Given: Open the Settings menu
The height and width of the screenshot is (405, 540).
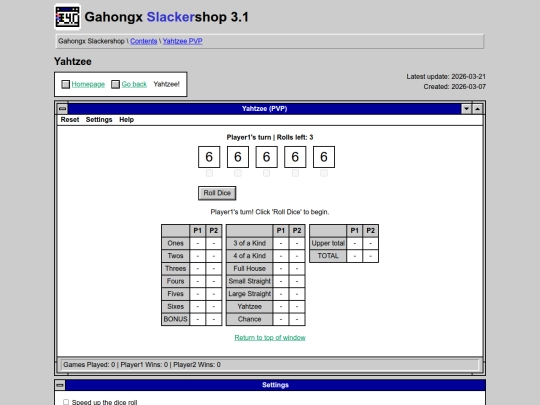Looking at the screenshot, I should [x=99, y=120].
